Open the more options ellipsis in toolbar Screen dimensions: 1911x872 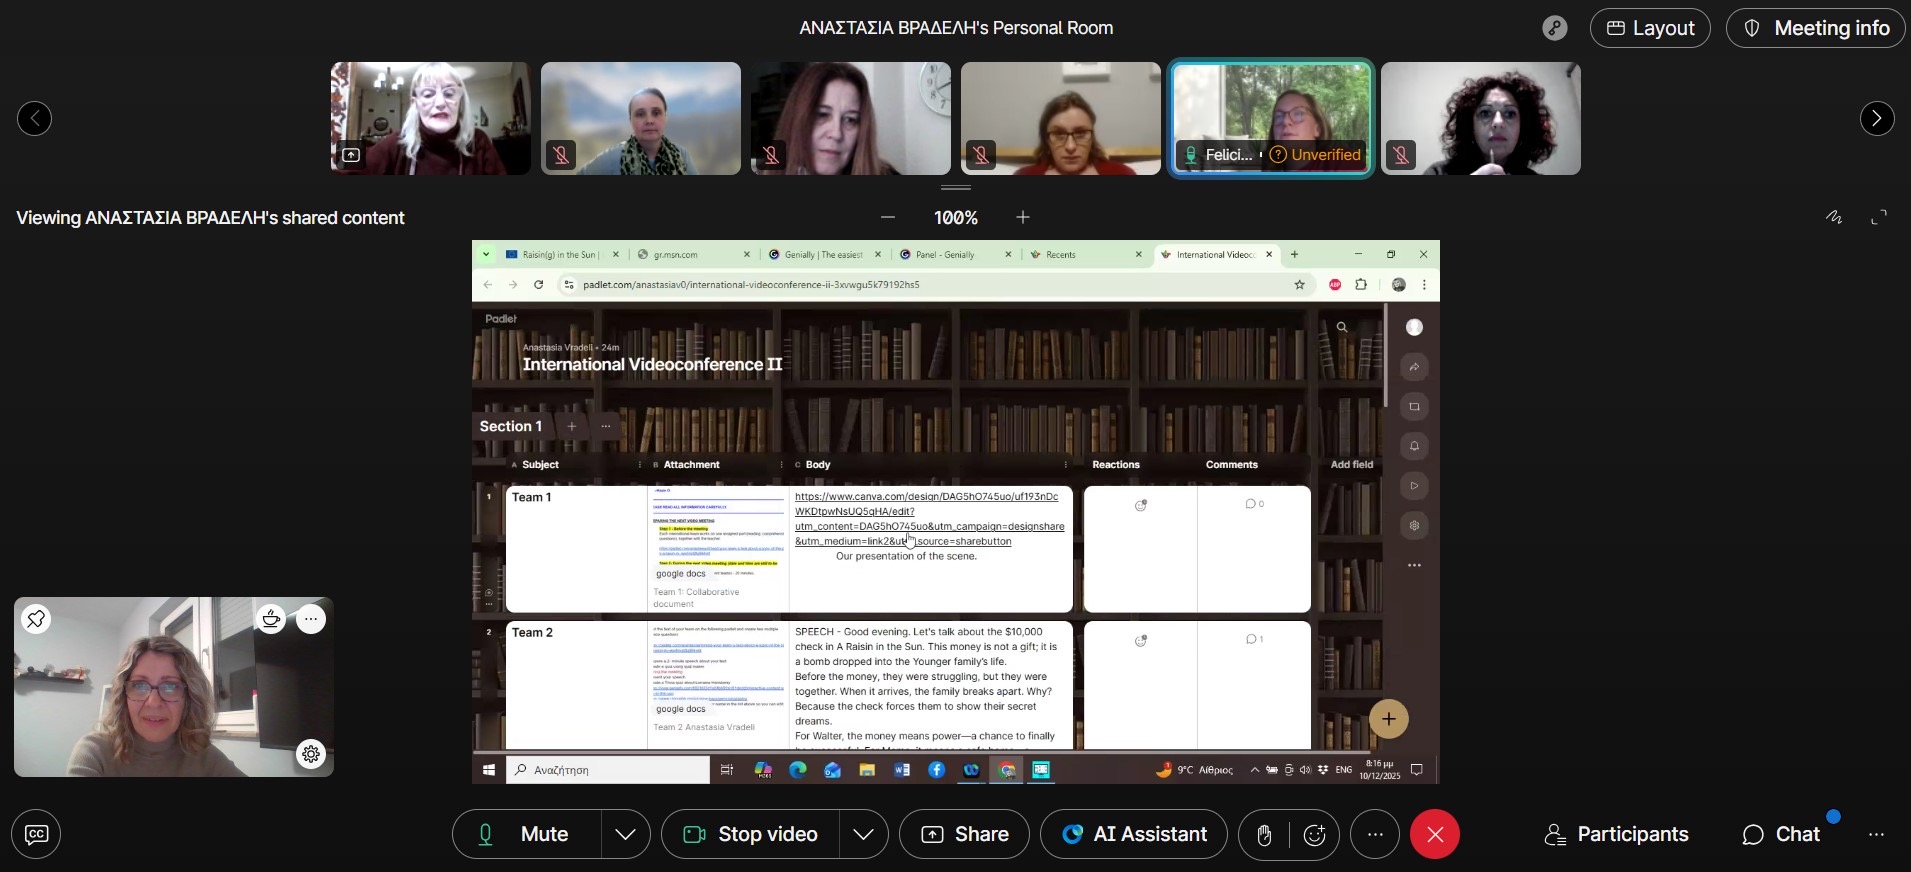(x=1375, y=834)
